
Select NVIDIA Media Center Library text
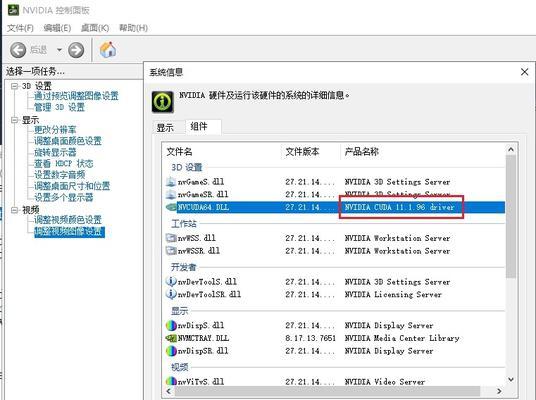click(x=402, y=338)
